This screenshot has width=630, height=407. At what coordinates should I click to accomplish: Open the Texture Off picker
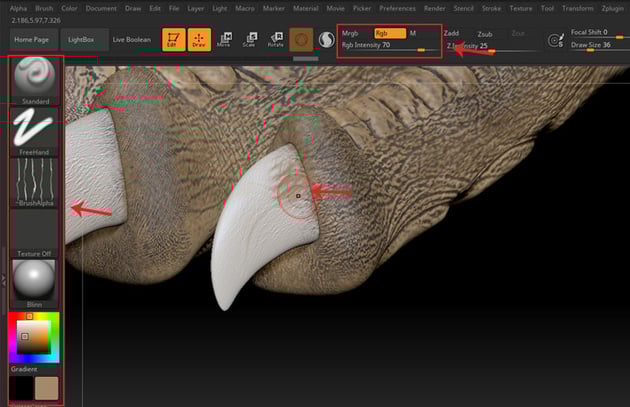coord(34,233)
